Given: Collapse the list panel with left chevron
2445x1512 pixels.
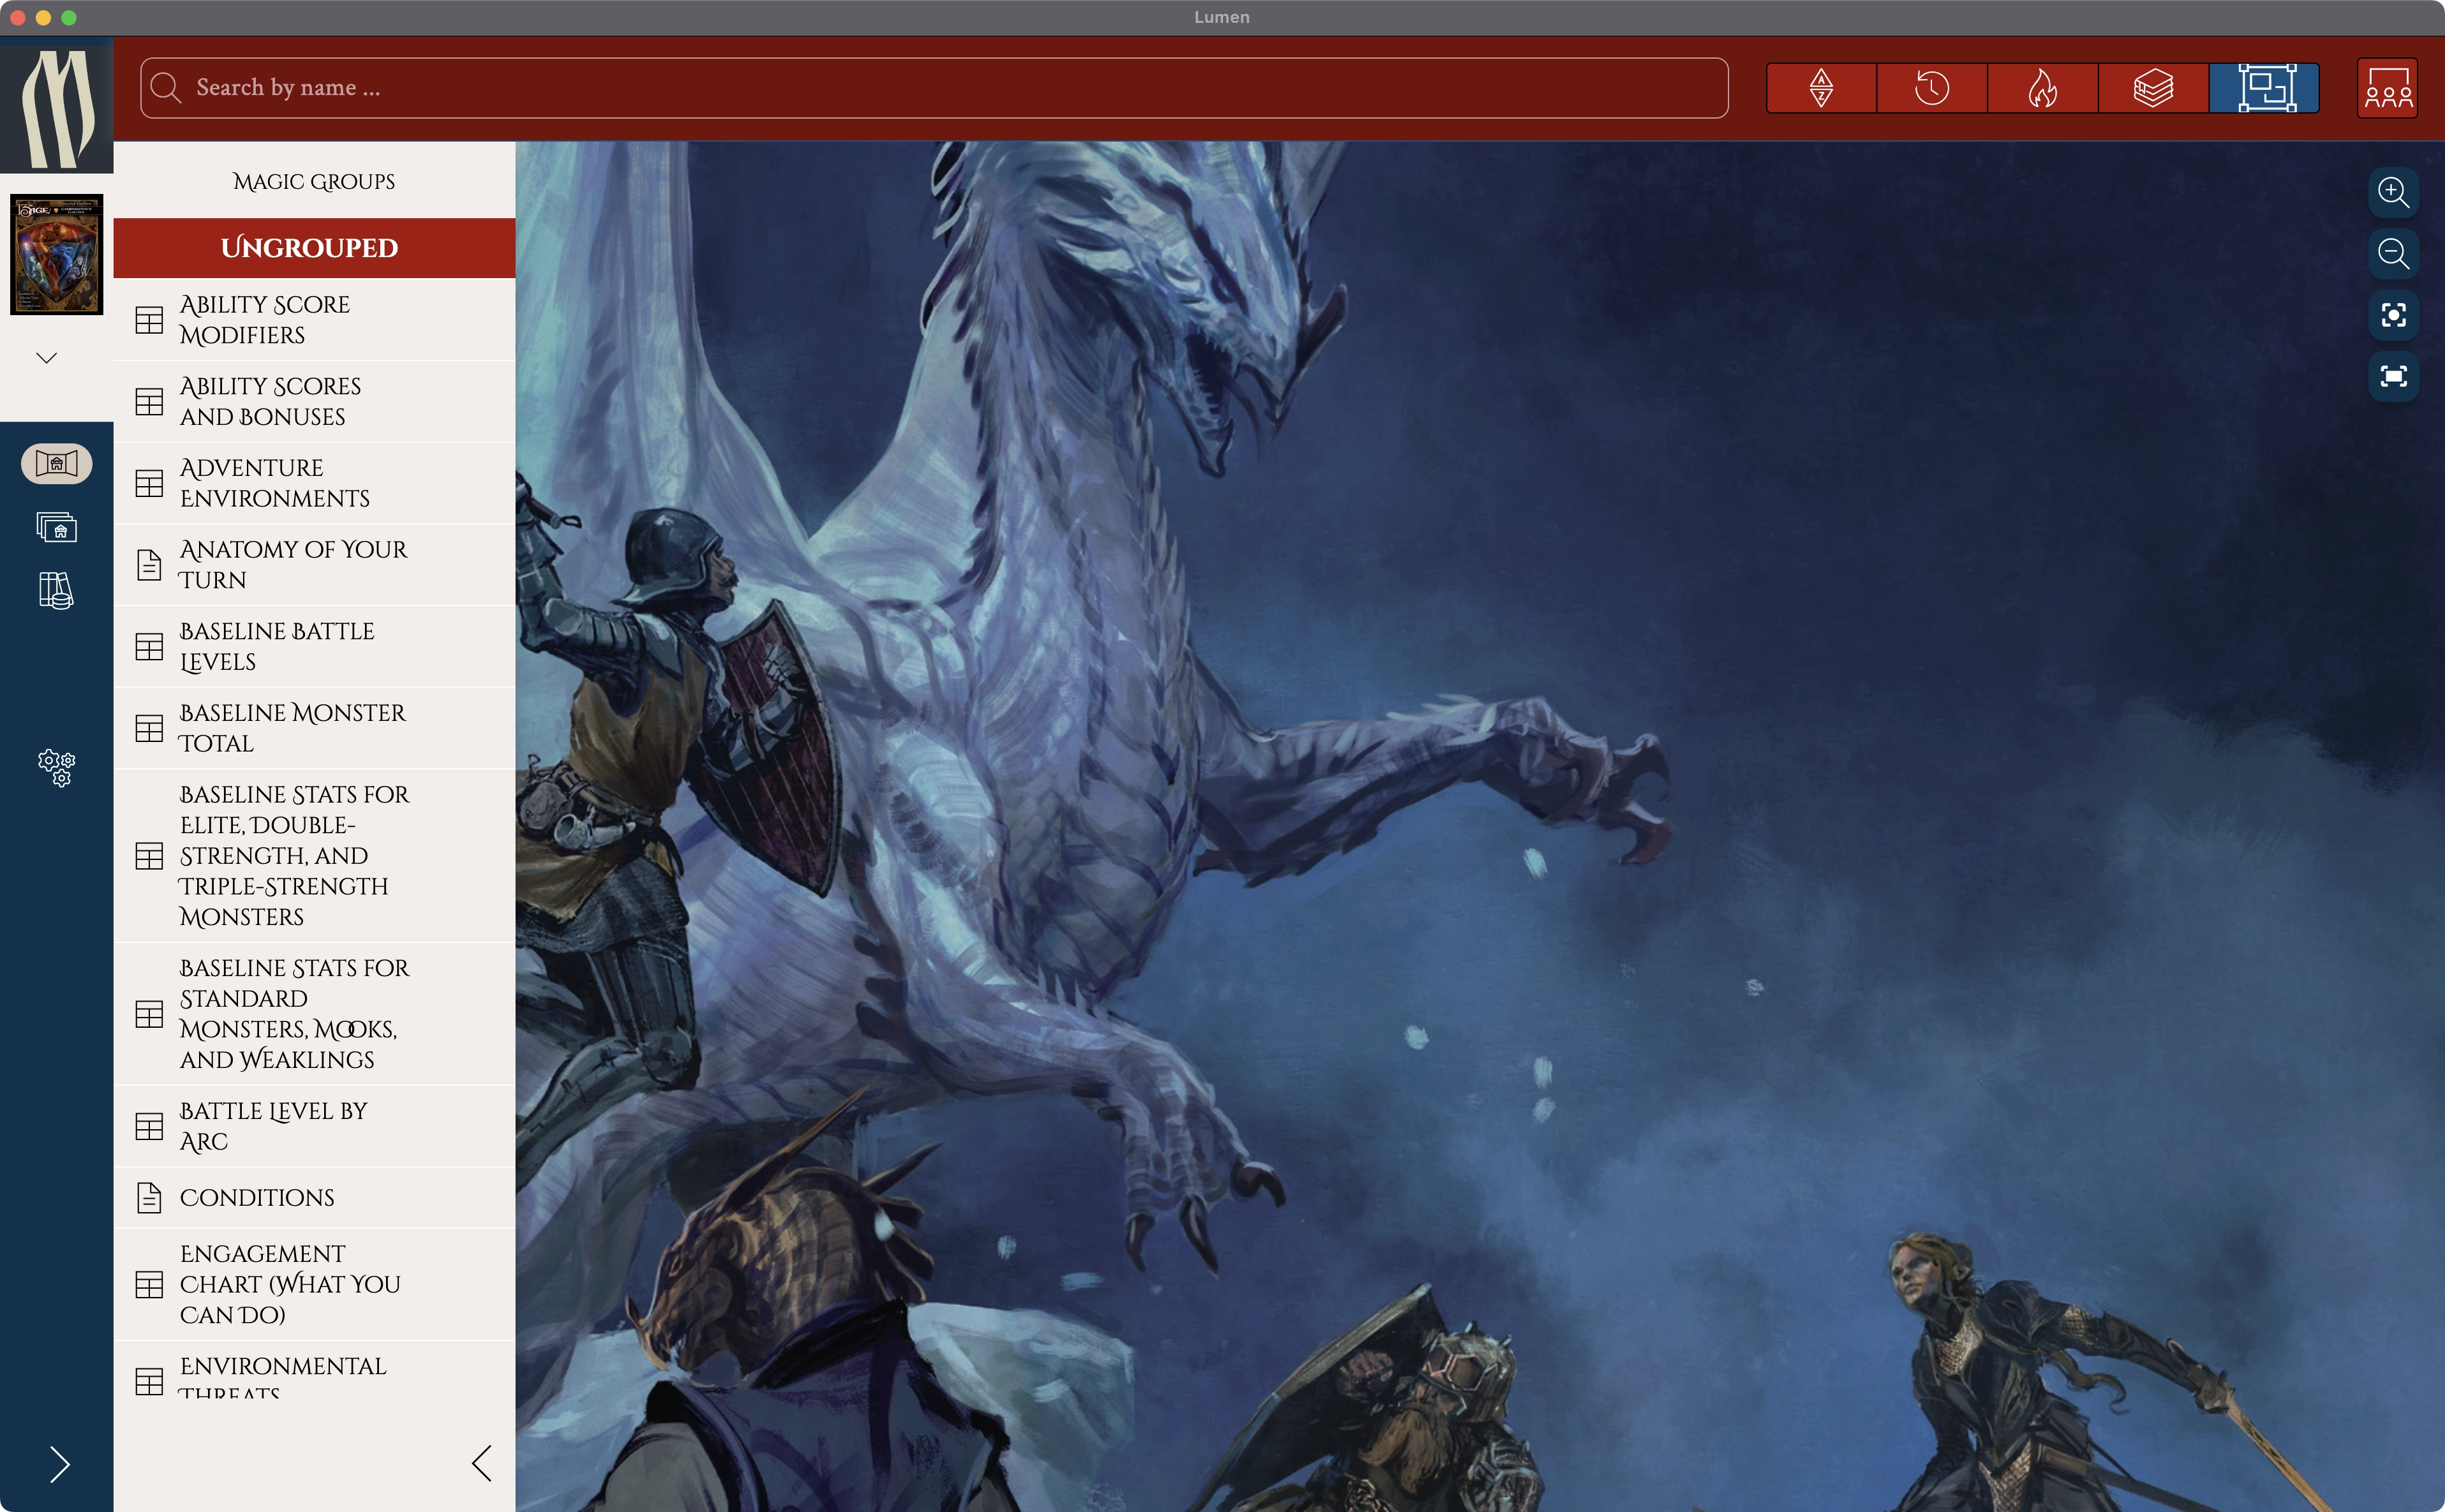Looking at the screenshot, I should point(482,1463).
